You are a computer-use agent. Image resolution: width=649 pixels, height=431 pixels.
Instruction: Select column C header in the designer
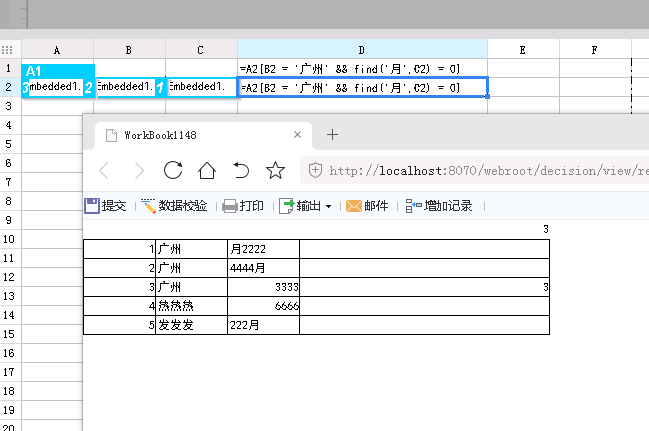click(202, 50)
